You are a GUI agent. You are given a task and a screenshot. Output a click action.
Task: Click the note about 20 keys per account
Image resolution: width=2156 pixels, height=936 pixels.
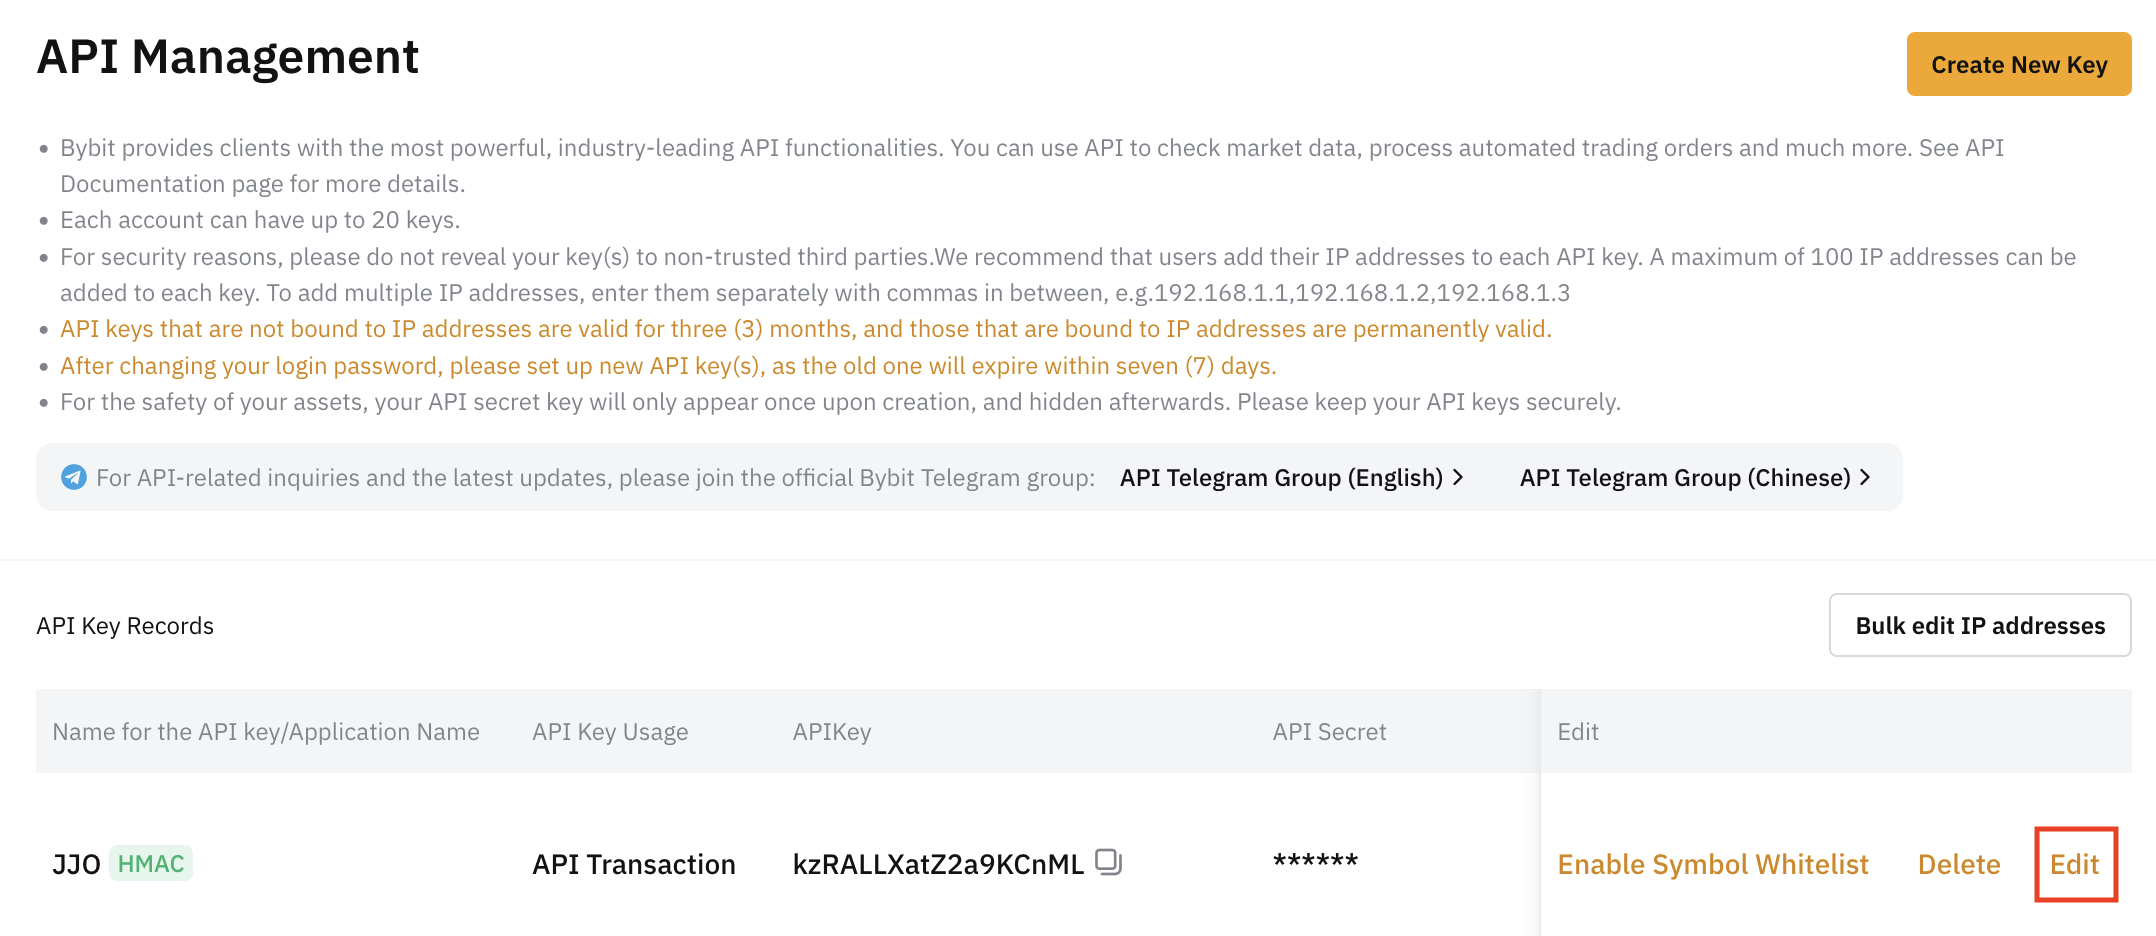[260, 219]
